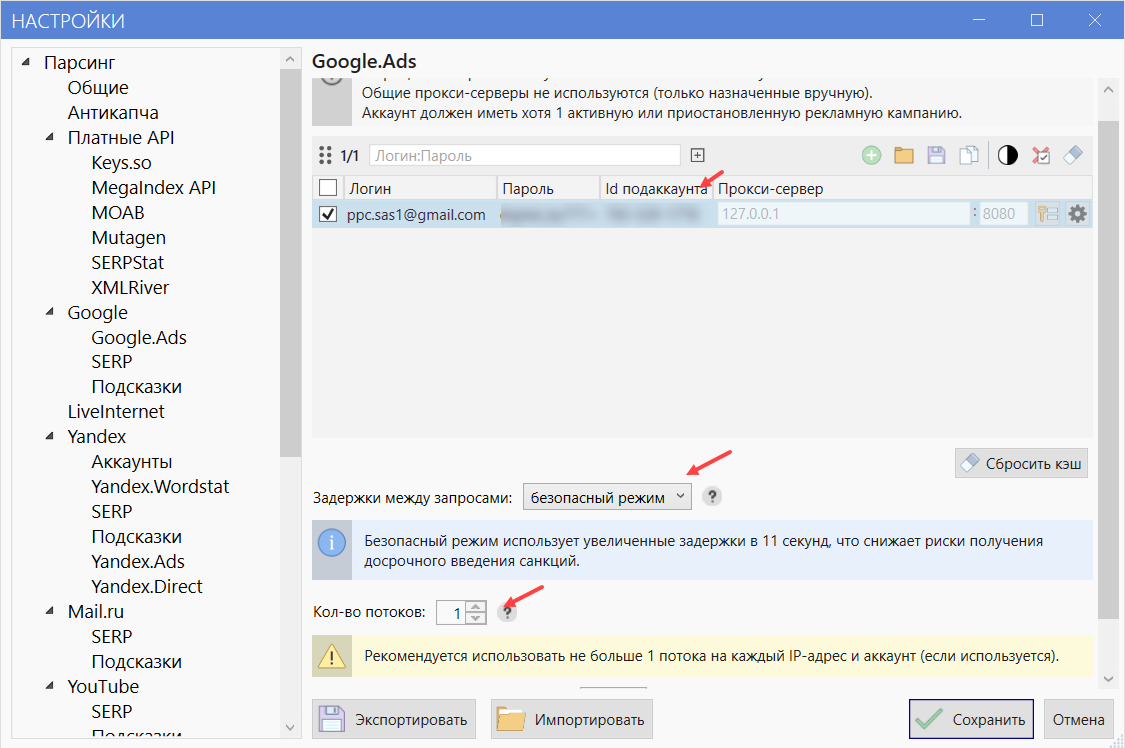Screen dimensions: 1125x748
Task: Copy accounts using the copy pages icon
Action: coord(969,155)
